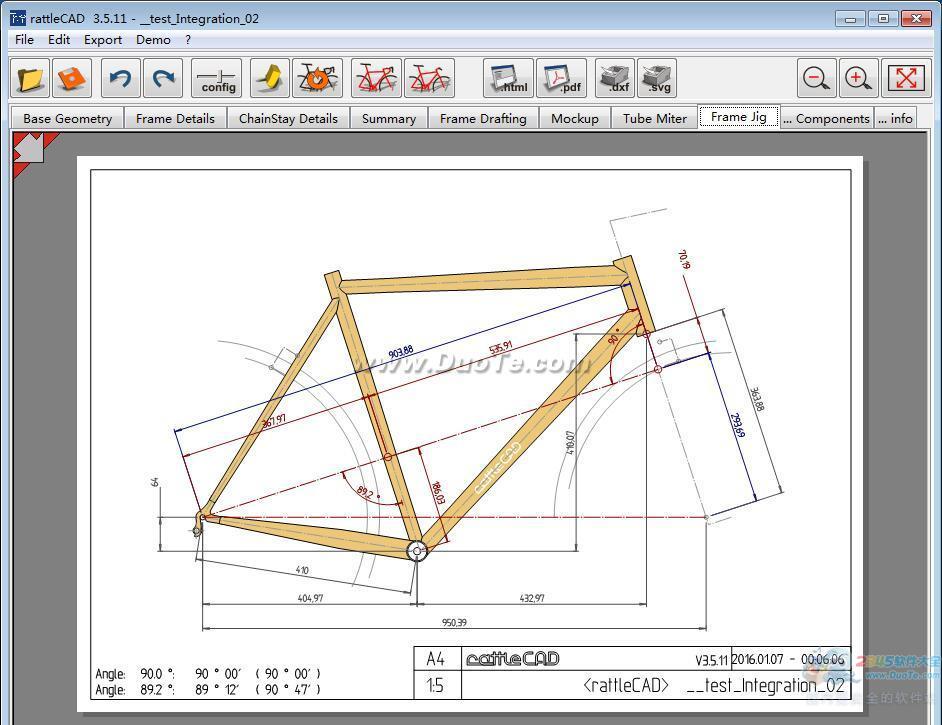Click the 64 vertical dimension label
This screenshot has width=942, height=725.
(x=155, y=482)
